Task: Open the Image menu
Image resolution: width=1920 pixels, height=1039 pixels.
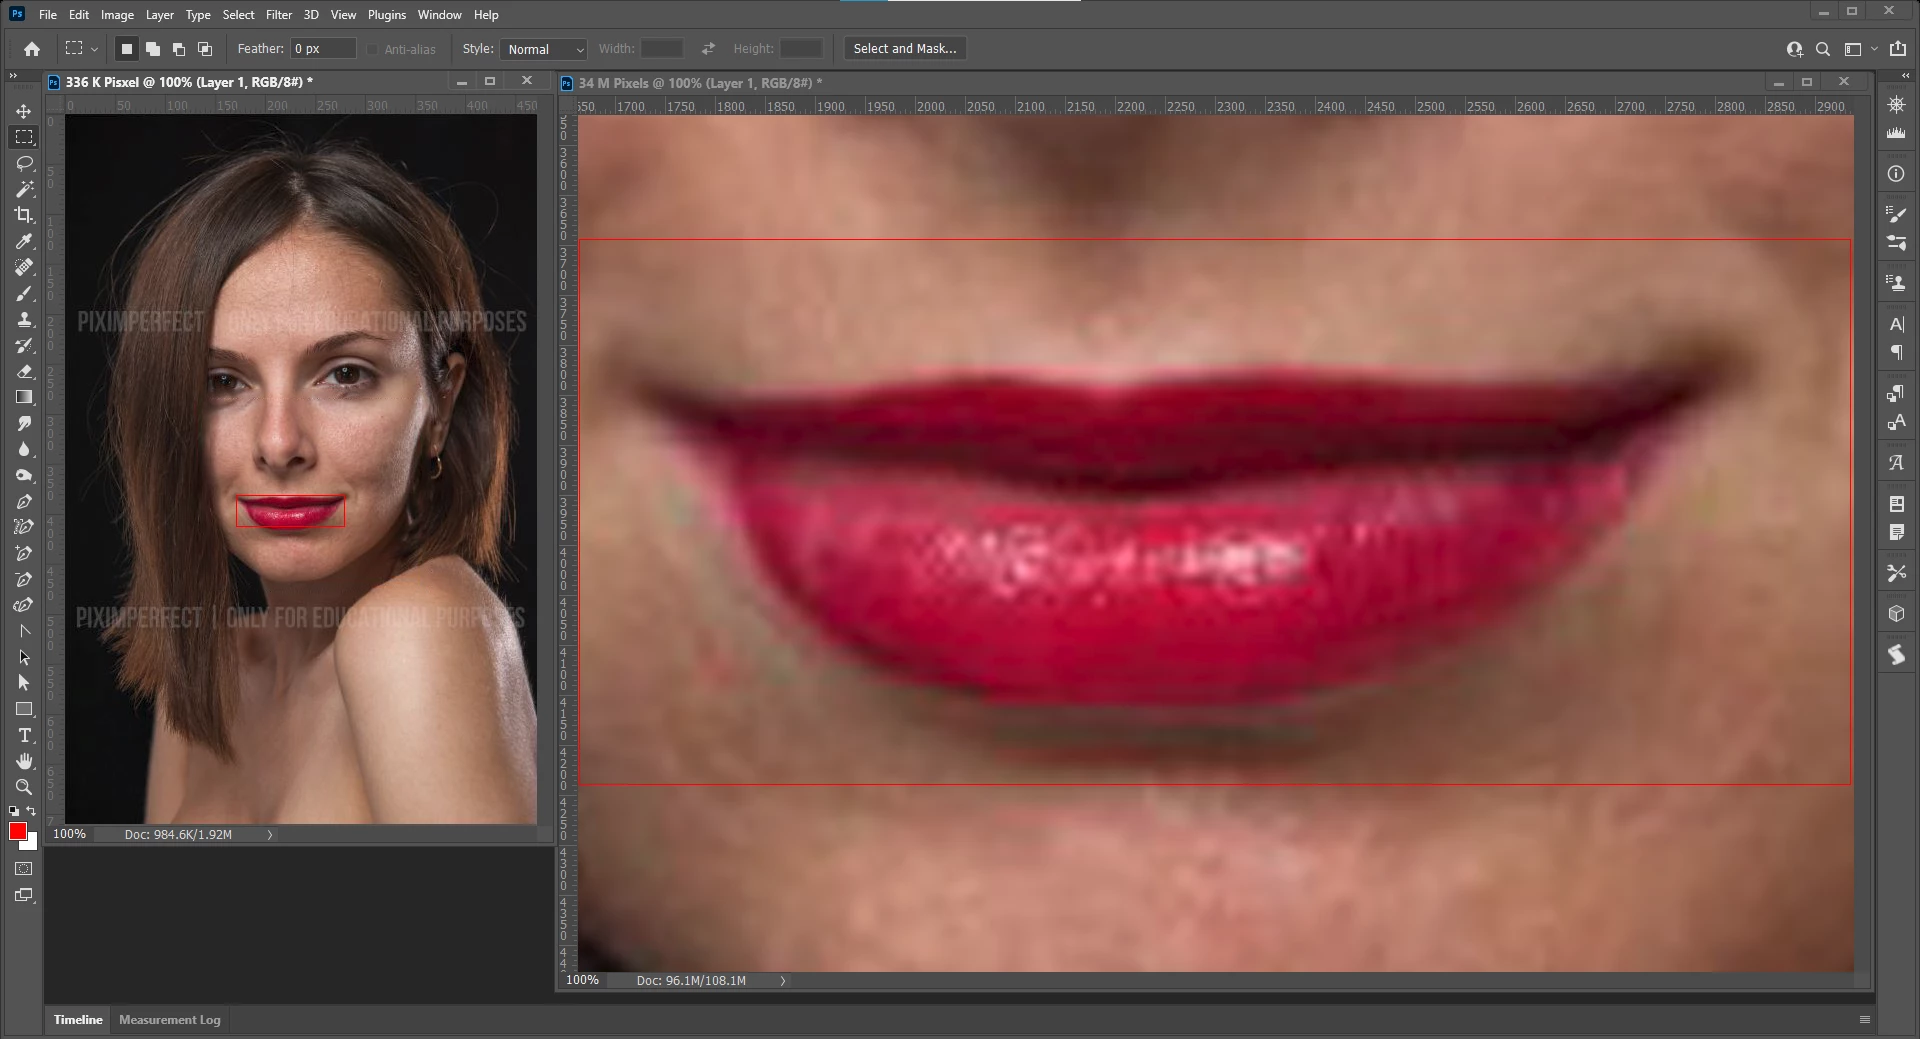Action: pos(117,15)
